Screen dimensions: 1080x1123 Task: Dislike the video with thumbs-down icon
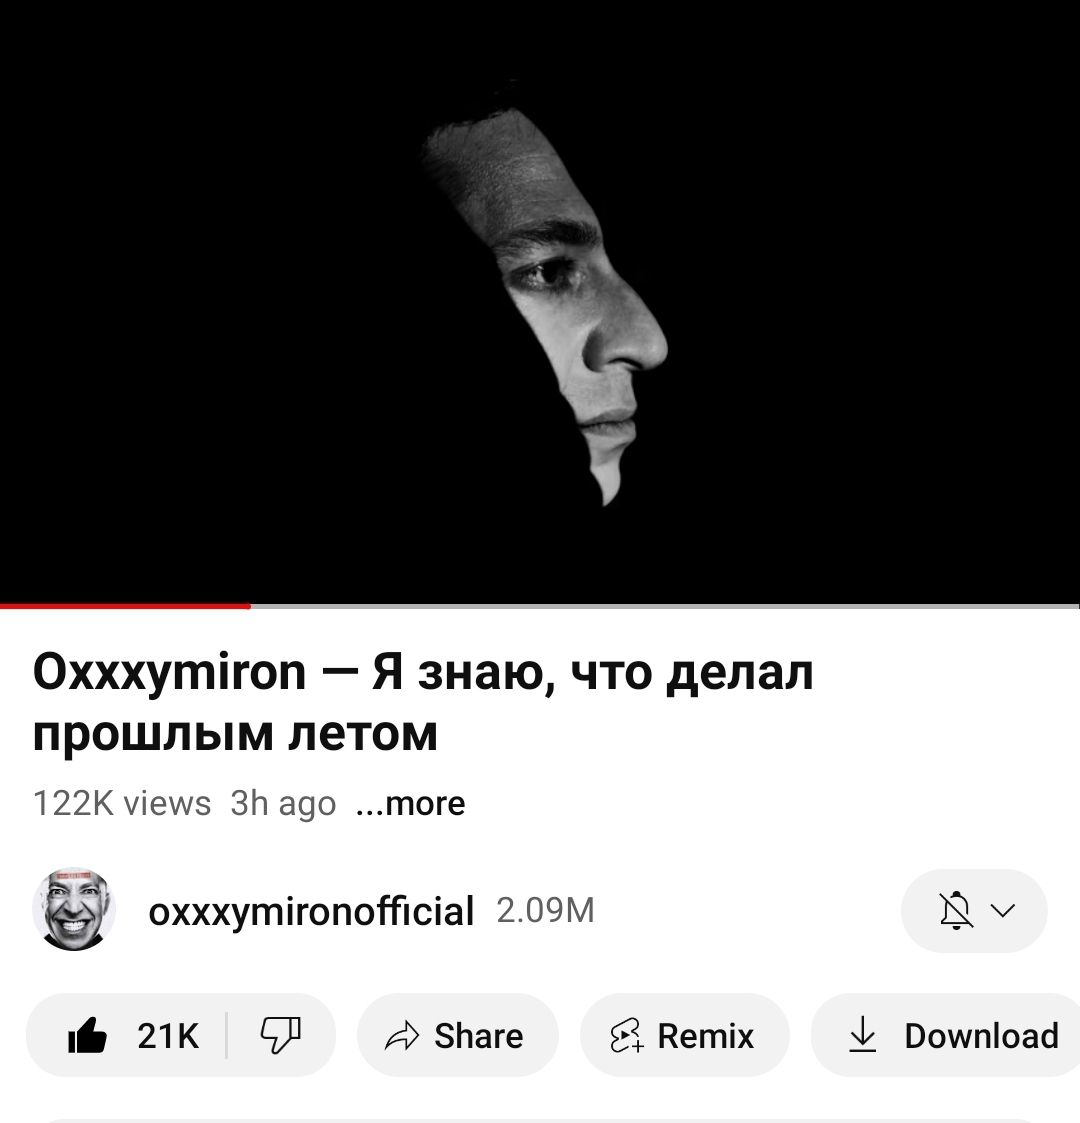280,1035
